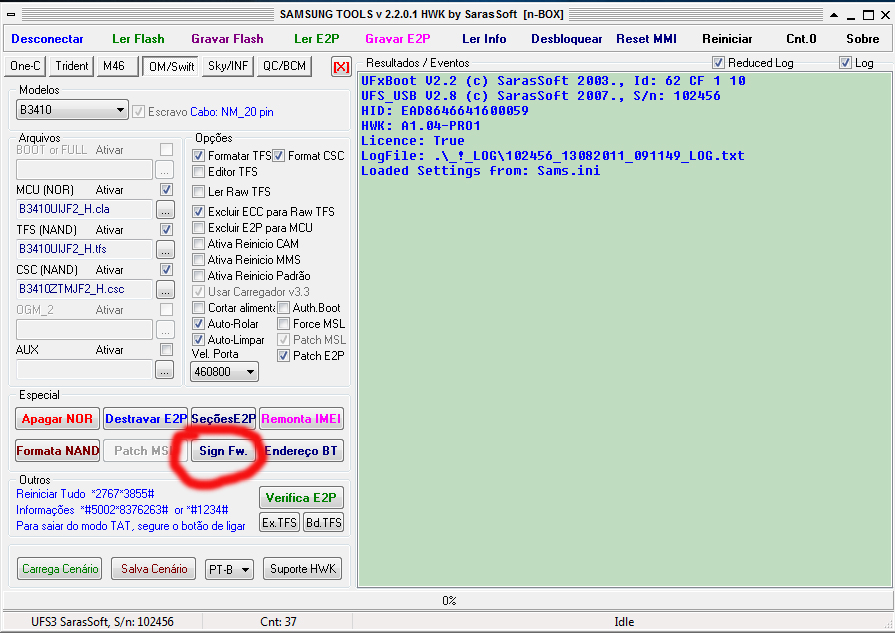Toggle CSC (NAND) Ativar checkbox
The image size is (895, 633).
coord(166,269)
